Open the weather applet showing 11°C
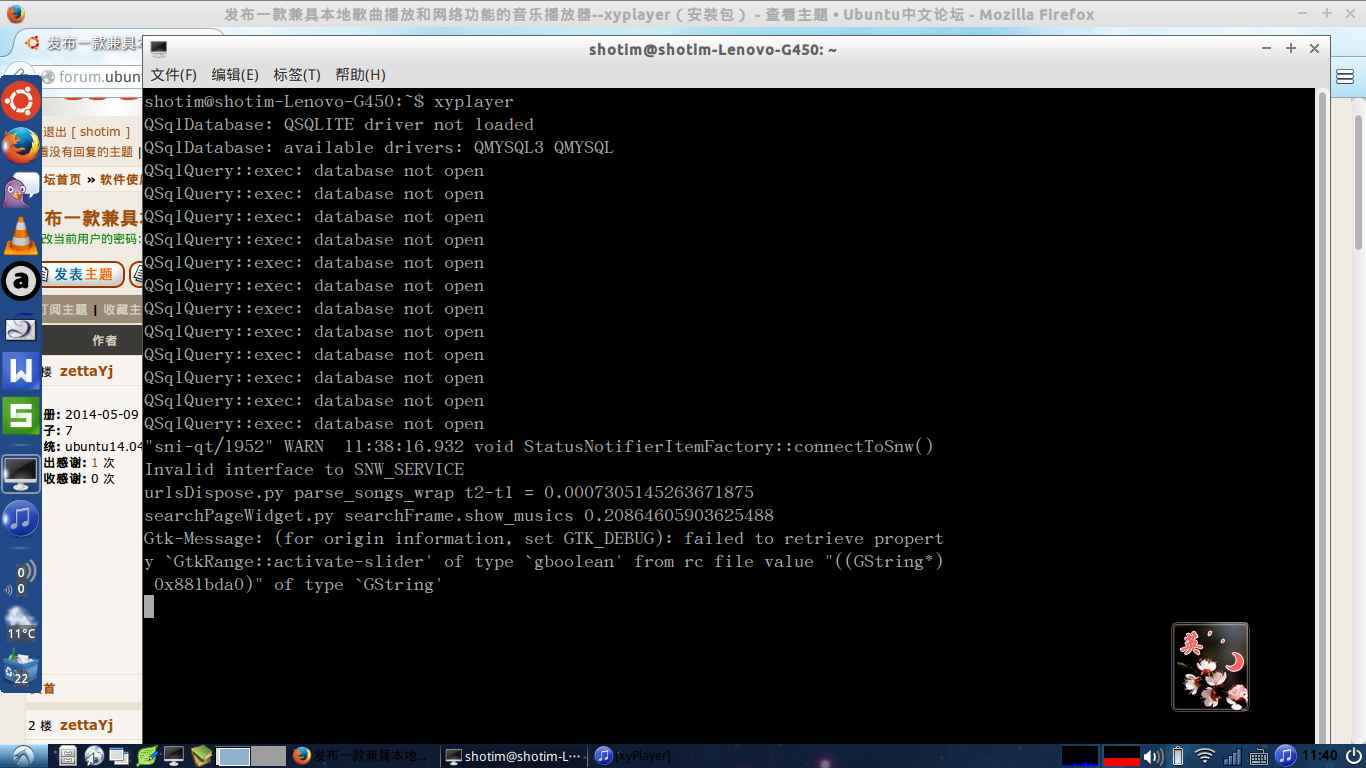The height and width of the screenshot is (768, 1366). [x=20, y=623]
